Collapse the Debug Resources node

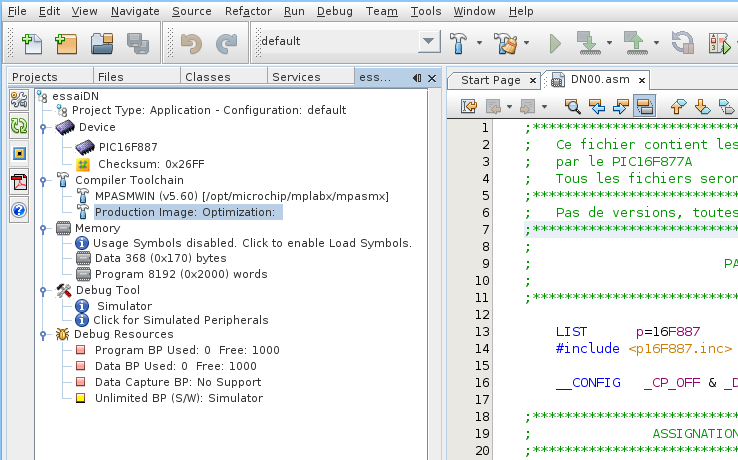[x=43, y=334]
